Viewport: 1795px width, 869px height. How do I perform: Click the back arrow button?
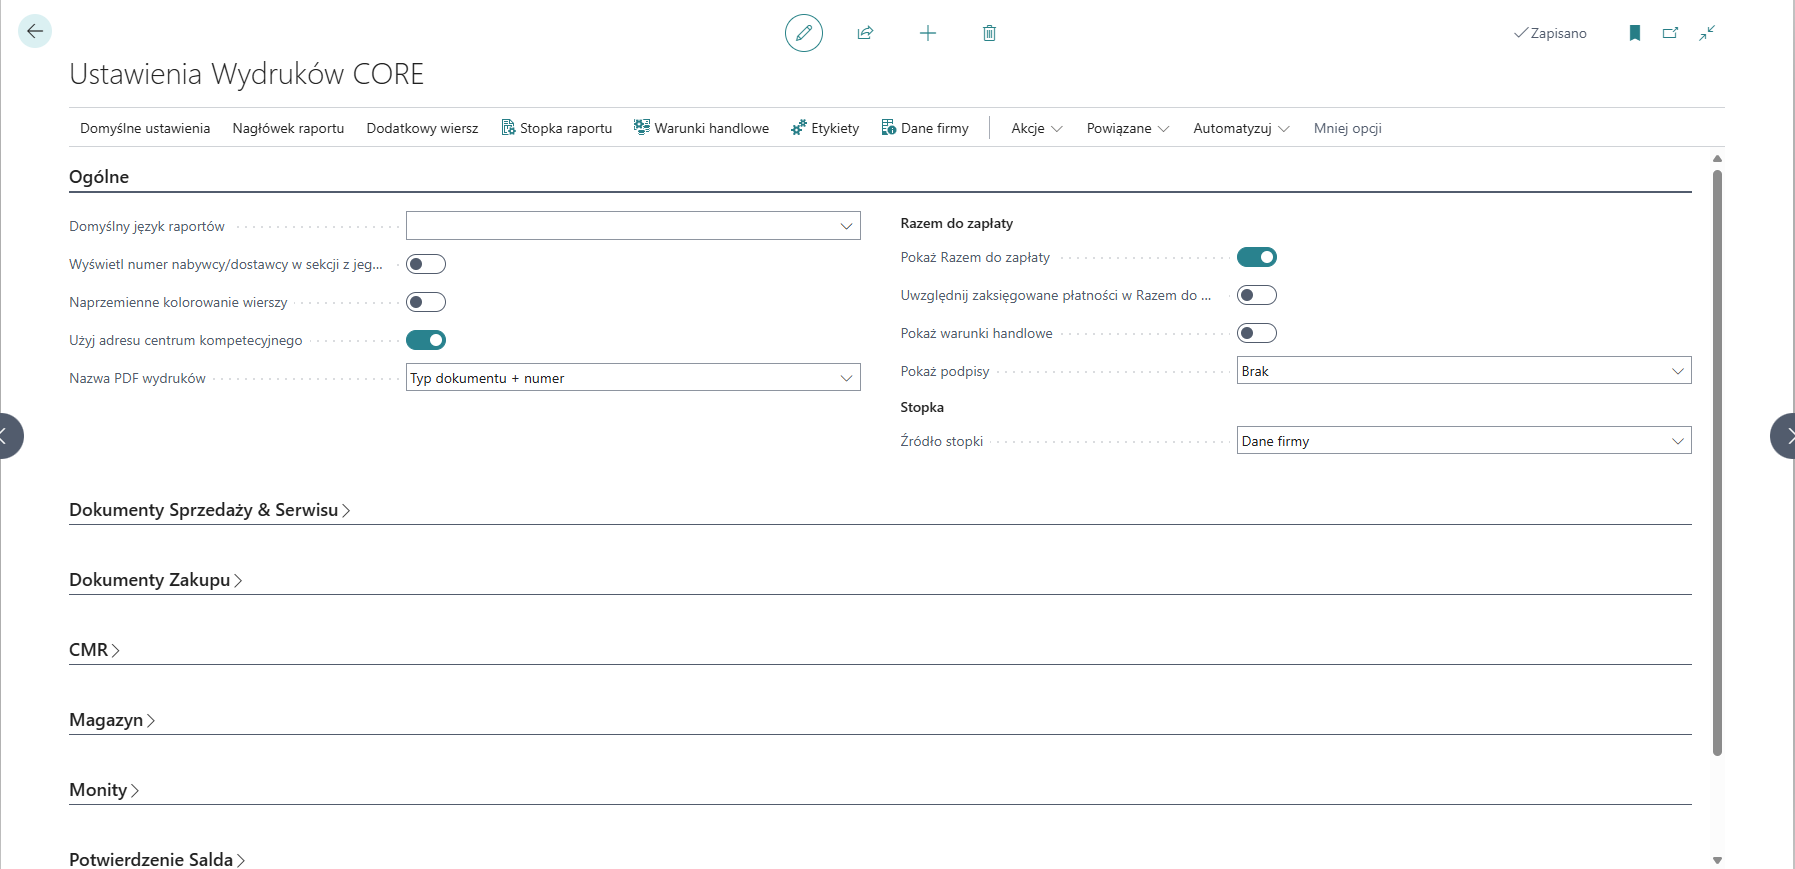pos(35,32)
